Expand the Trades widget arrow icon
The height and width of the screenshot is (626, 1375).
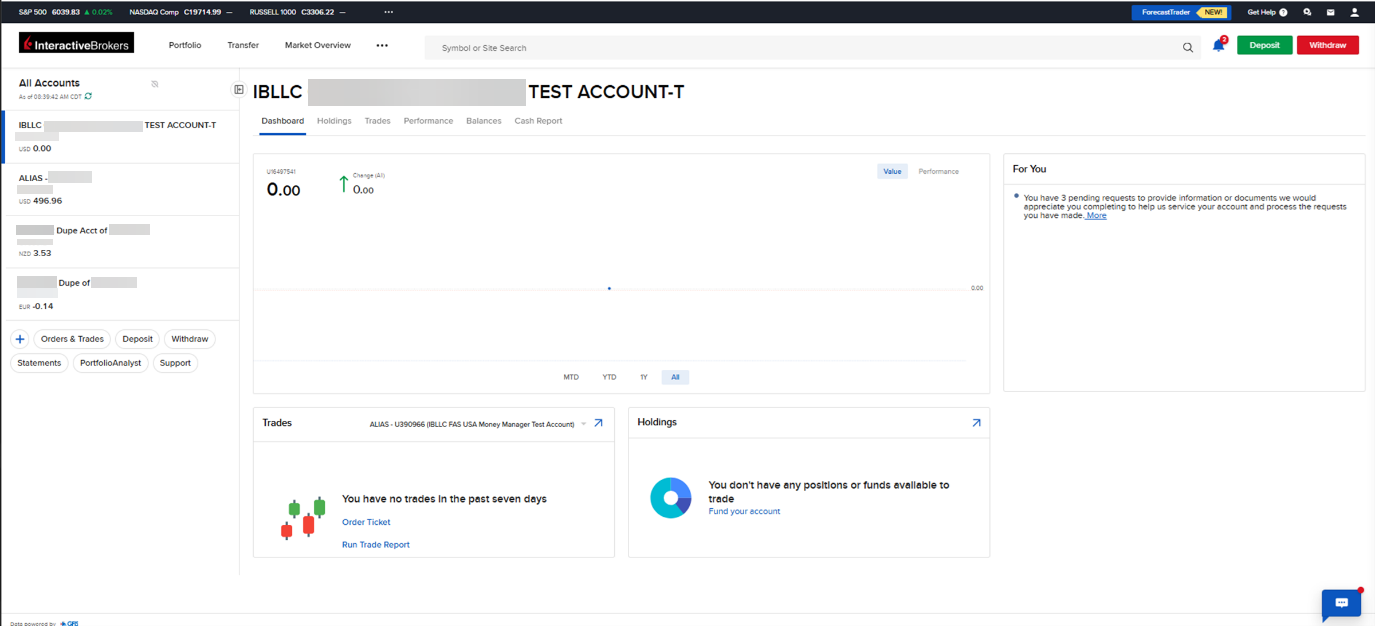(x=598, y=423)
